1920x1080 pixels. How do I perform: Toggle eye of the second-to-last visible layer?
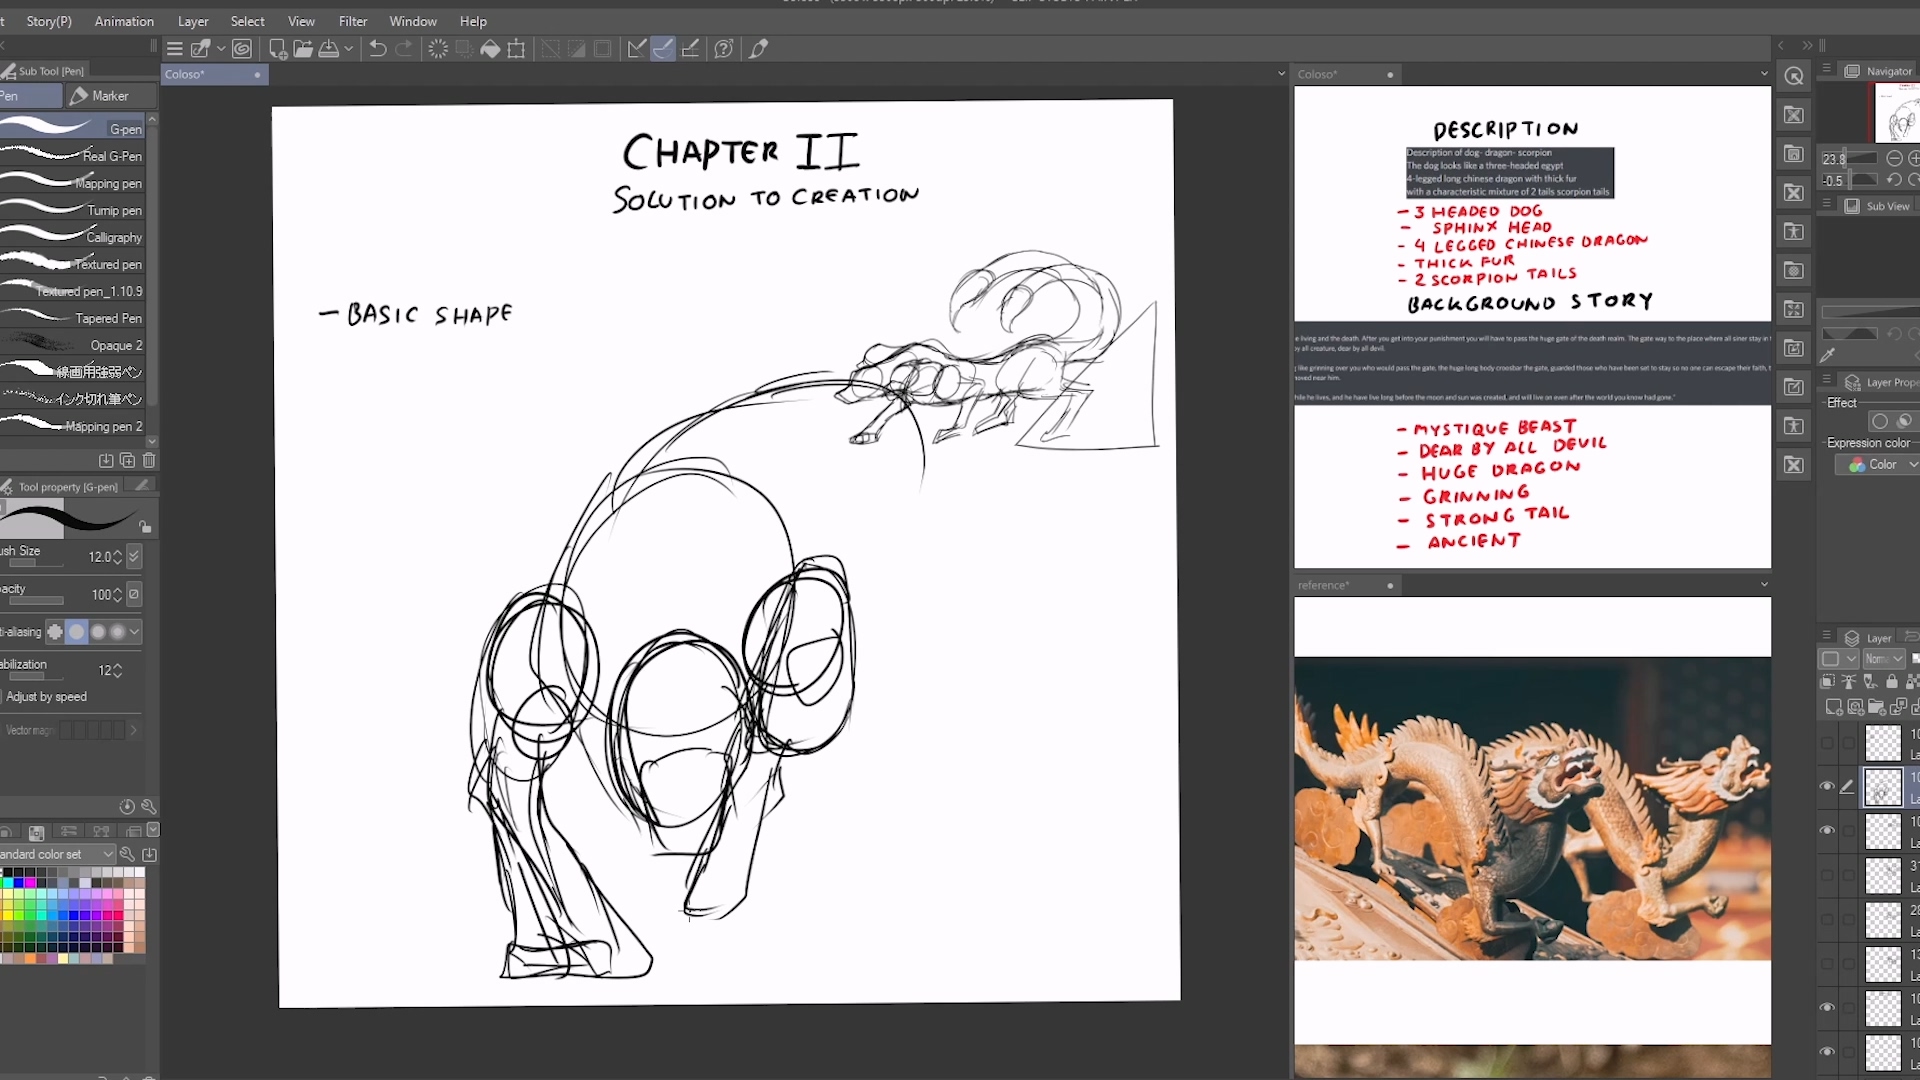point(1827,1008)
